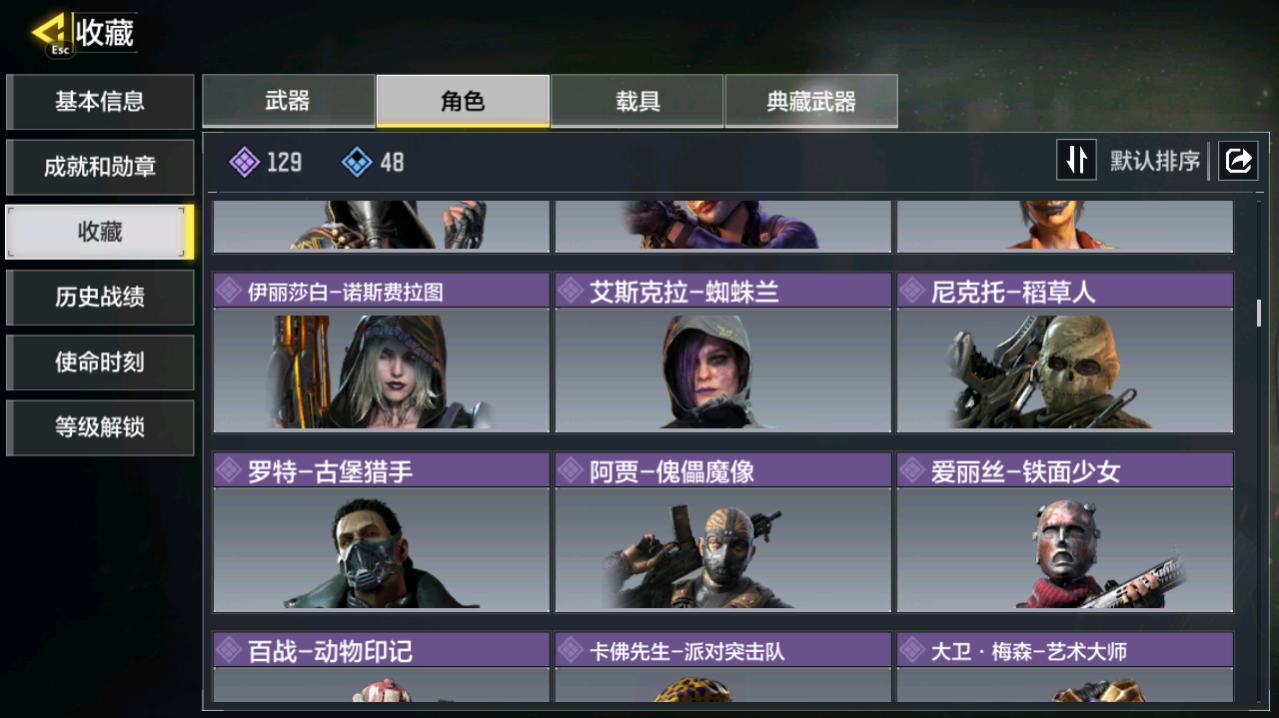Open the 典藏武器 tab
1279x718 pixels.
pyautogui.click(x=811, y=101)
